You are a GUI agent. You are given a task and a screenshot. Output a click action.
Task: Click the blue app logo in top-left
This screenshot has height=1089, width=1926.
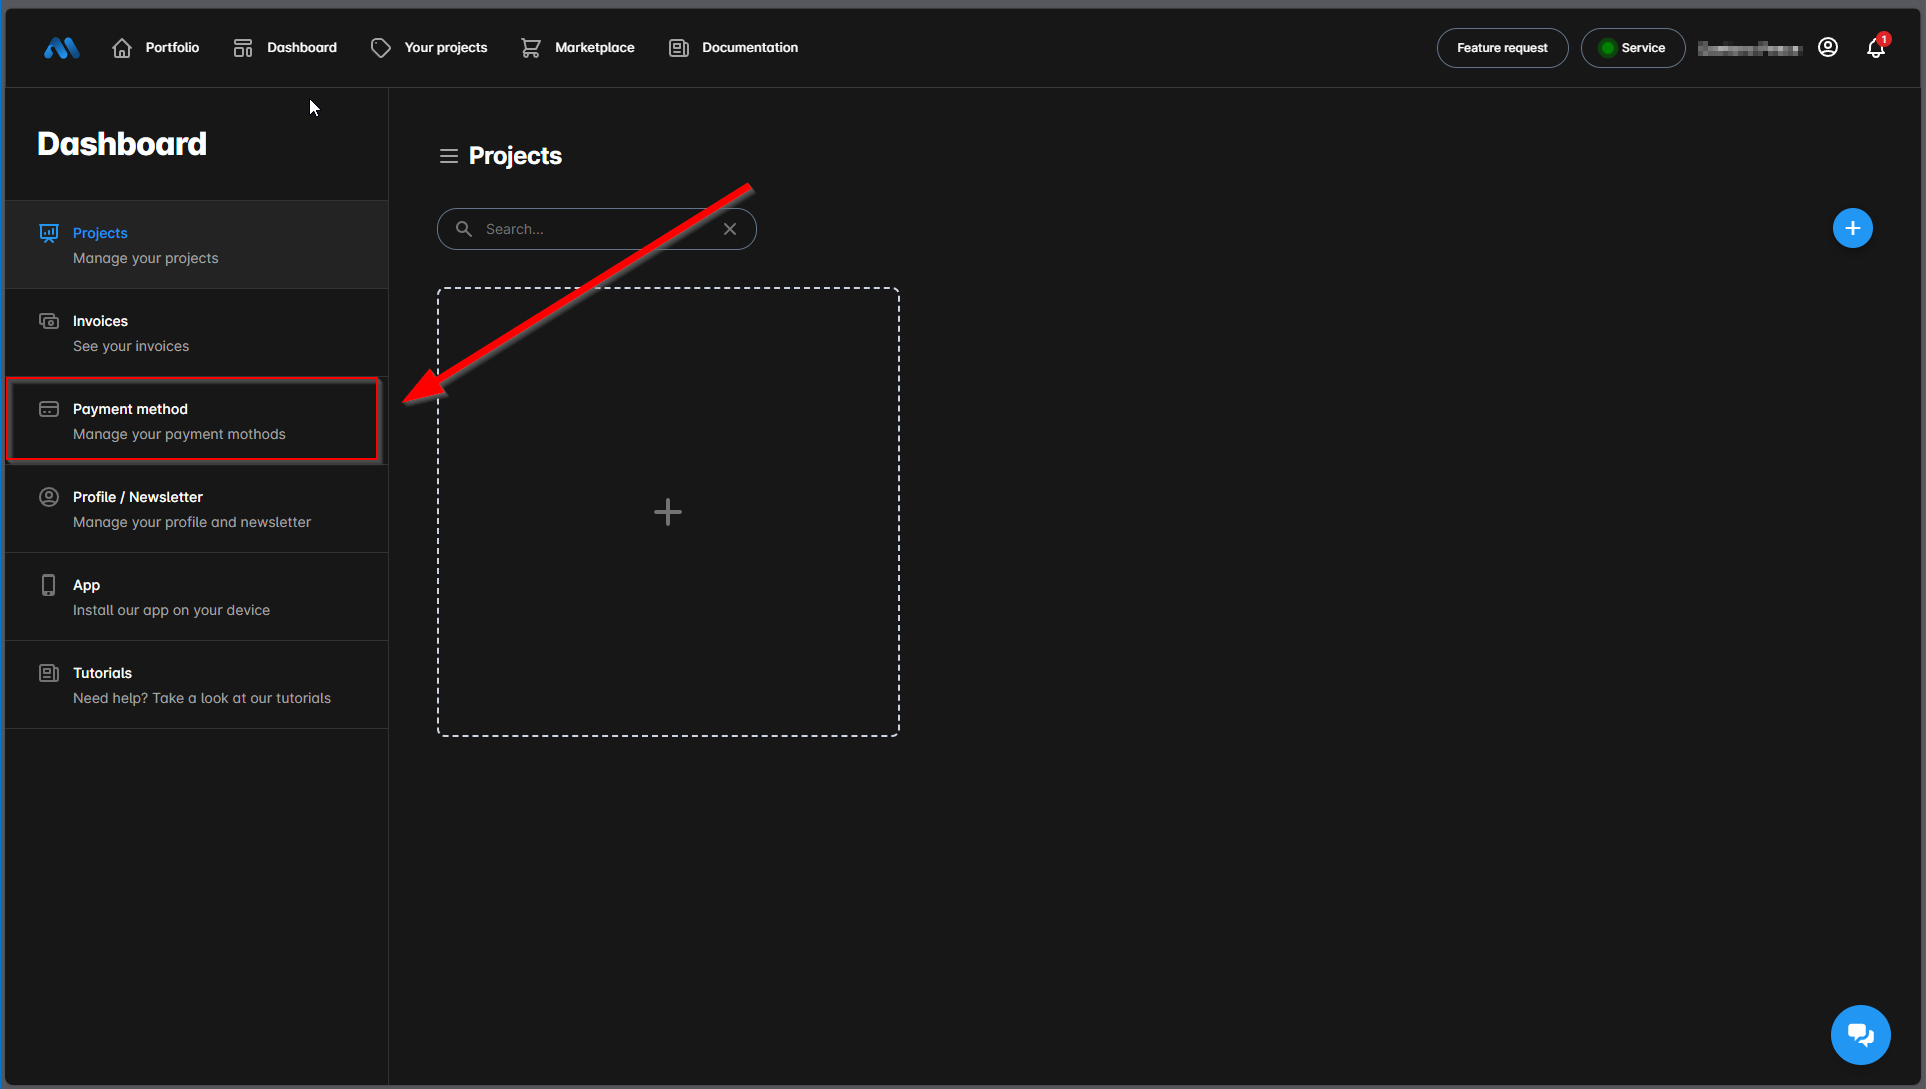61,48
